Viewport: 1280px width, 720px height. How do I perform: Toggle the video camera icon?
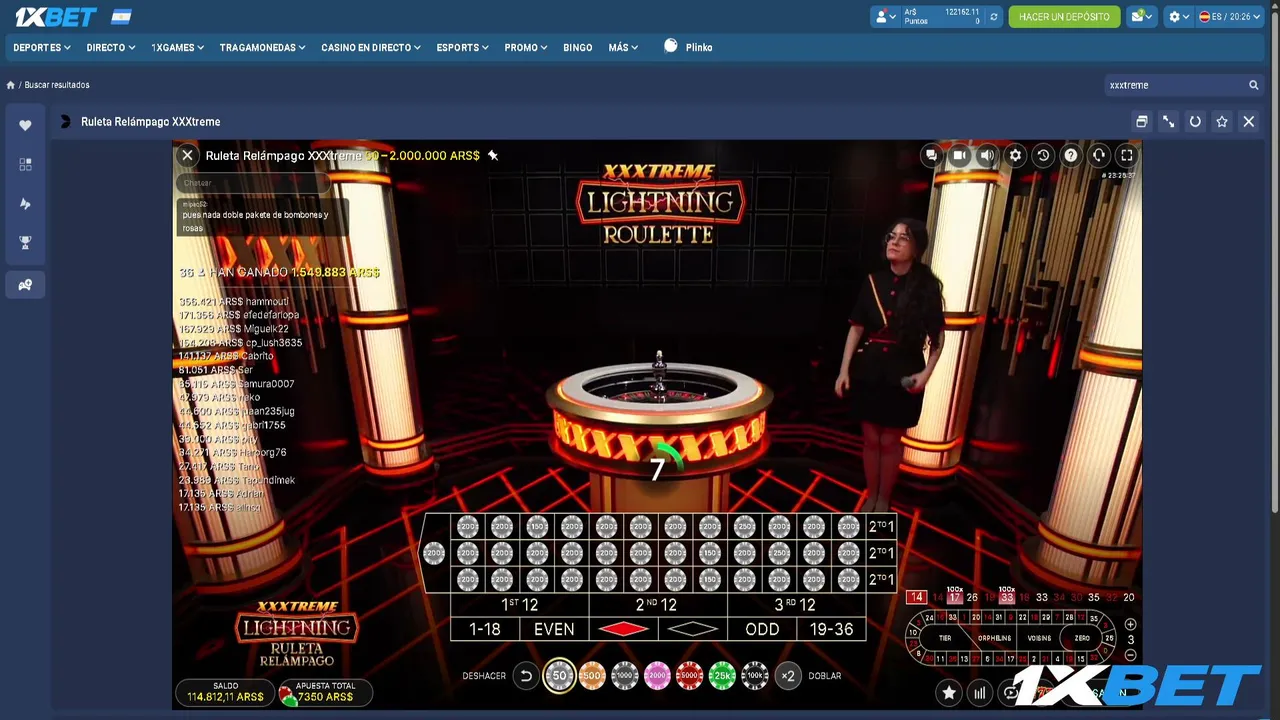[959, 155]
